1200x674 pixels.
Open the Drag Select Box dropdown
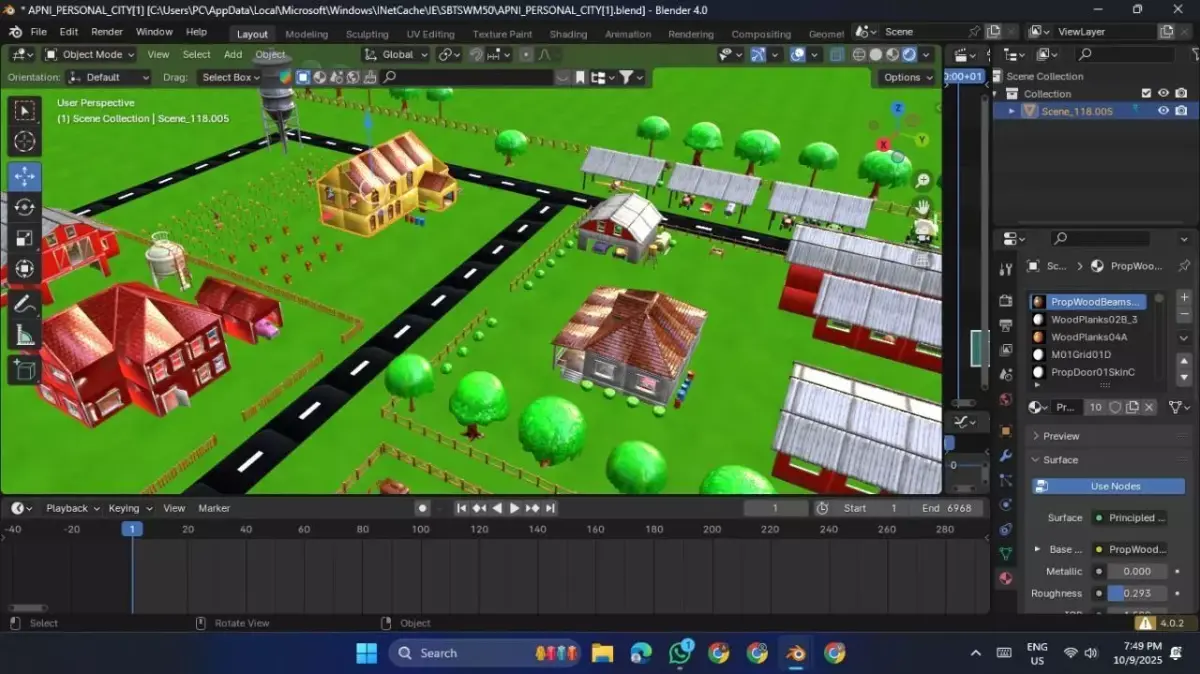pyautogui.click(x=229, y=77)
